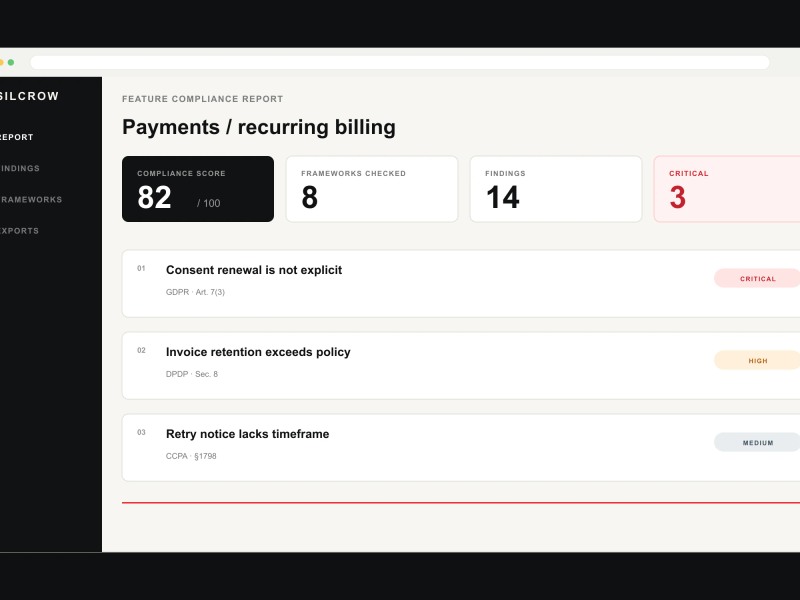Click the CCPA · §1798 reference
Viewport: 800px width, 600px height.
(x=191, y=456)
